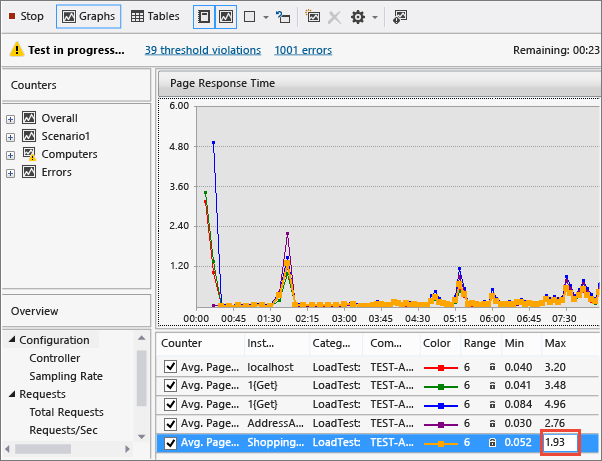This screenshot has height=461, width=602.
Task: Click the Overview horizontal scroll-right arrow
Action: pos(127,449)
